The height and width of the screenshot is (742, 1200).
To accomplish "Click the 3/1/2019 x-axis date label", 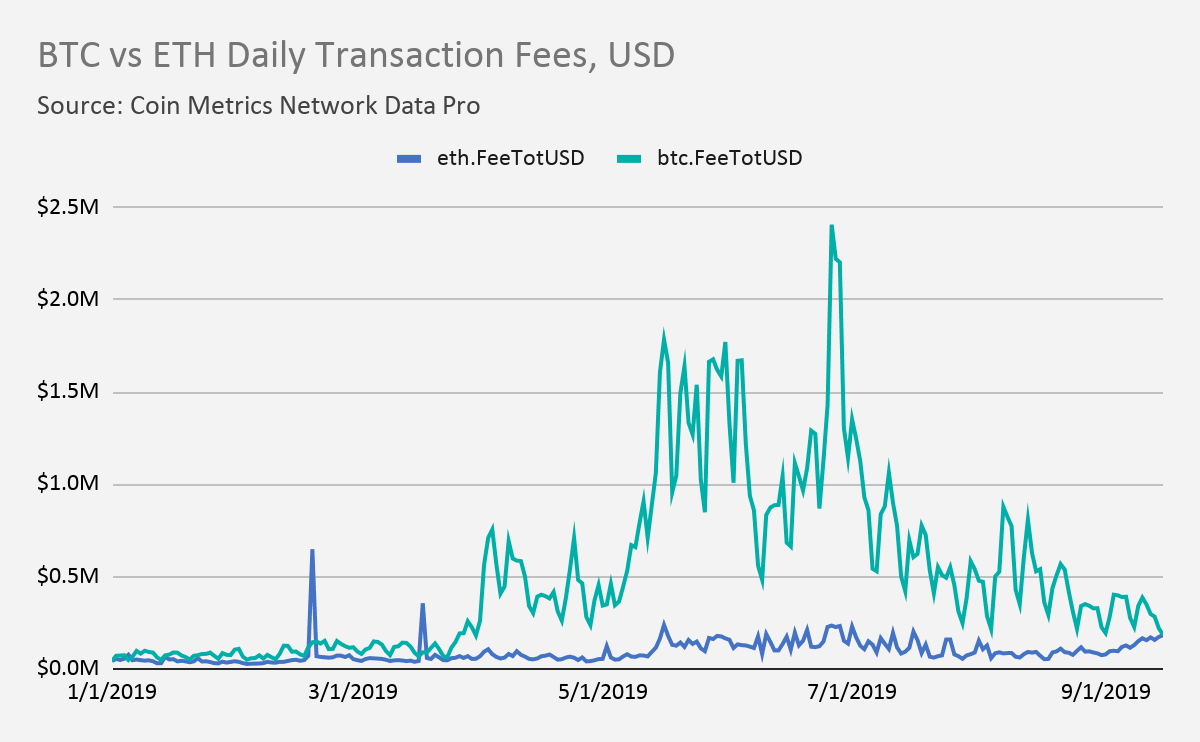I will (354, 691).
